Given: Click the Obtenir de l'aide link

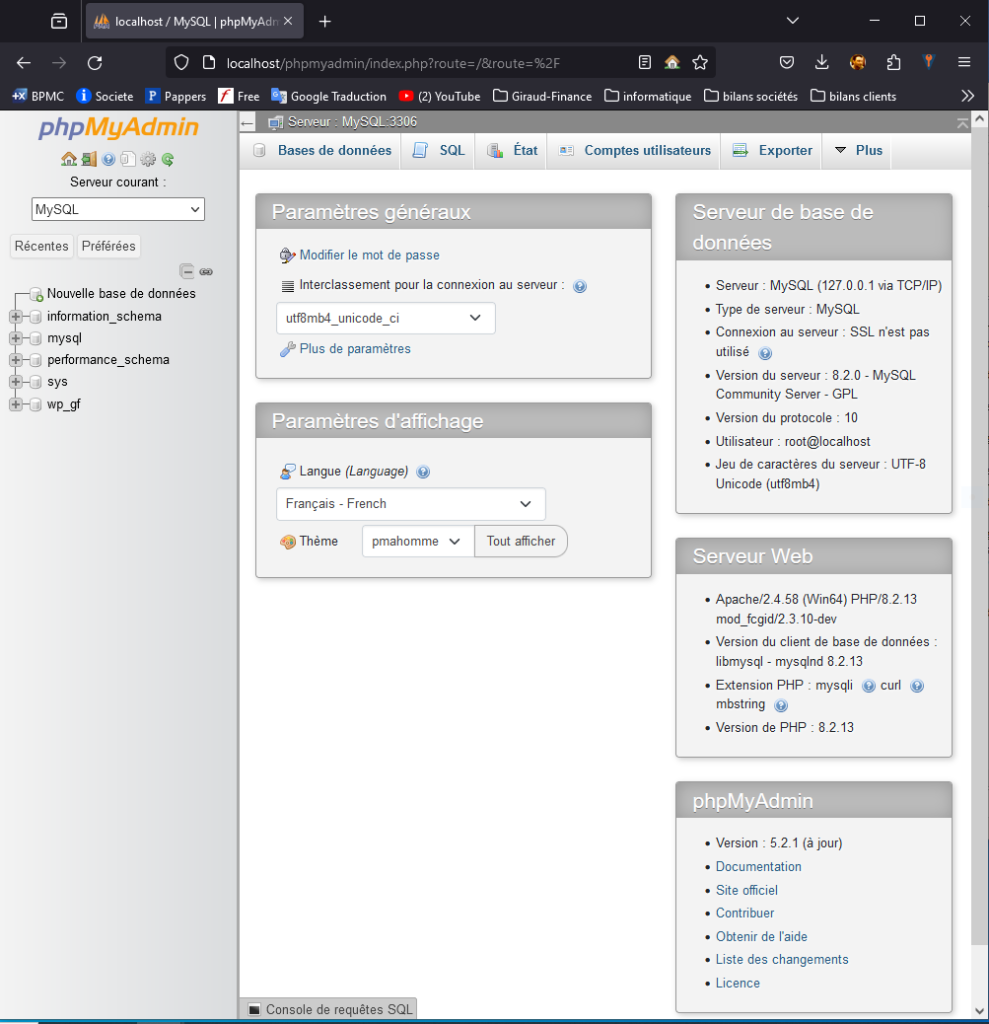Looking at the screenshot, I should pyautogui.click(x=761, y=936).
